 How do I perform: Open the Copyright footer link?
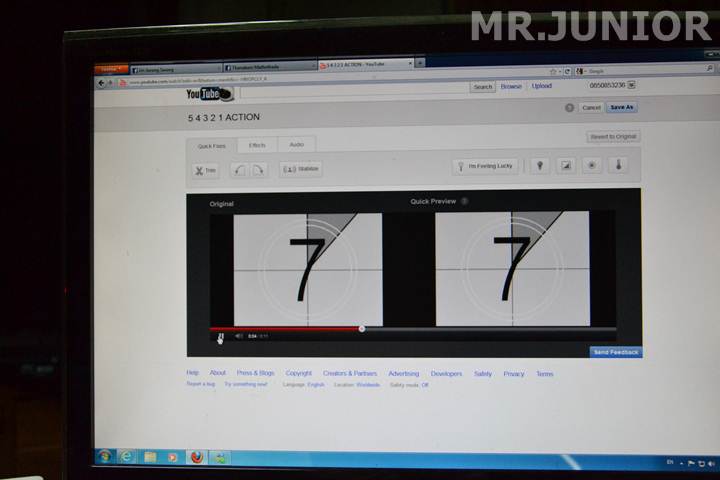pos(298,373)
